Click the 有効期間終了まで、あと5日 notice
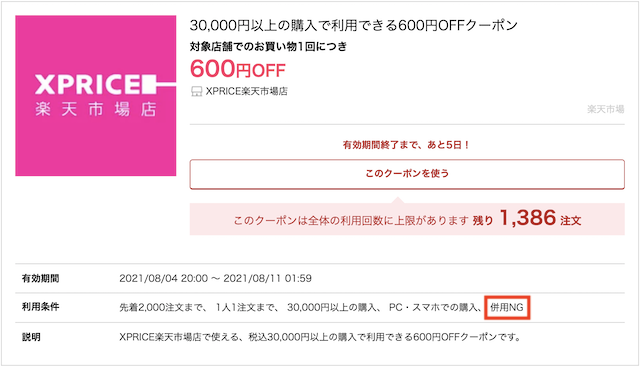This screenshot has height=367, width=640. pyautogui.click(x=406, y=145)
